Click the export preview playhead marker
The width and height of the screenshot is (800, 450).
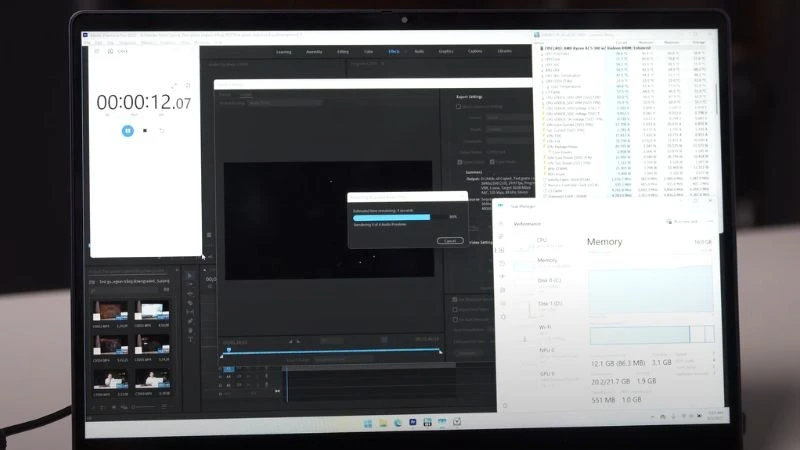point(229,349)
